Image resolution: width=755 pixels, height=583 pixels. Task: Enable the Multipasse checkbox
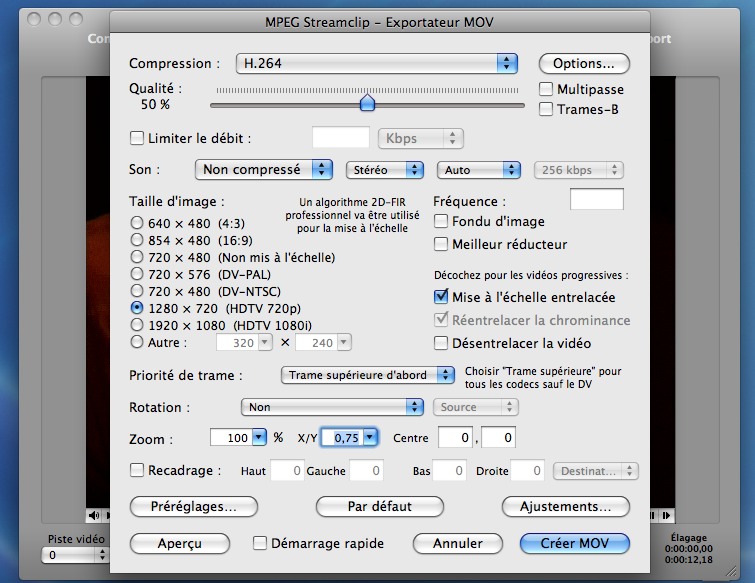[546, 89]
